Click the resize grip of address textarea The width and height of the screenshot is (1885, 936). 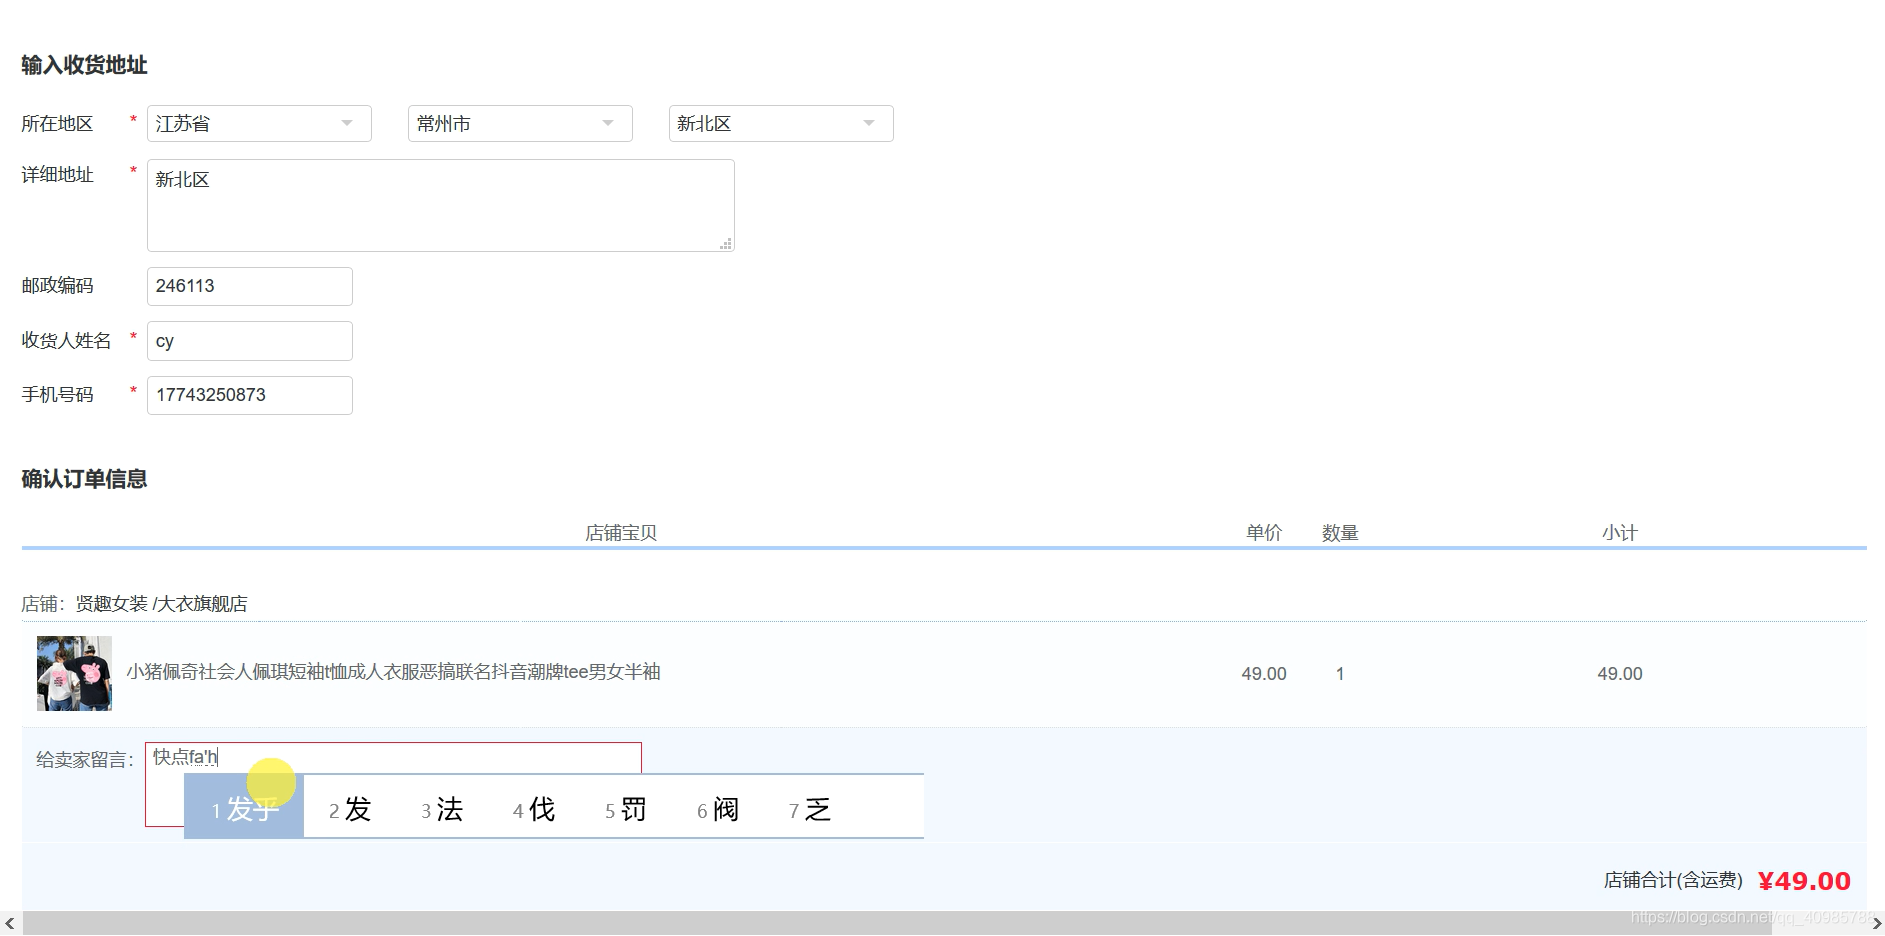pos(726,244)
